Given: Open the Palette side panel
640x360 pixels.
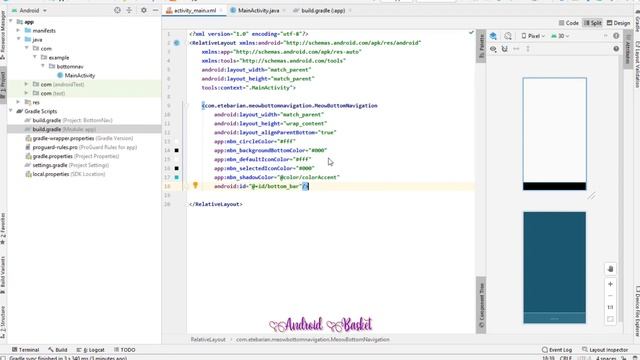Looking at the screenshot, I should [x=481, y=46].
